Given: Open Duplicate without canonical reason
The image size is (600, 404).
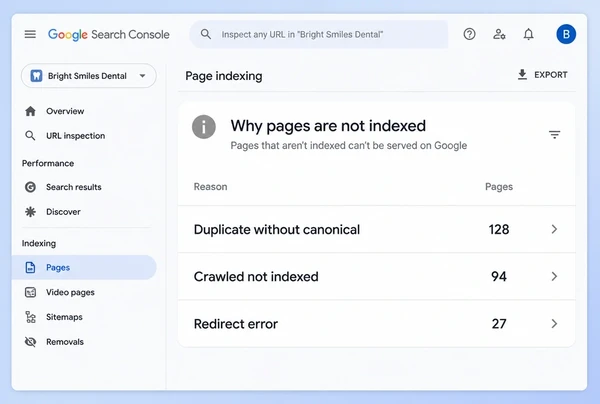Looking at the screenshot, I should point(277,230).
